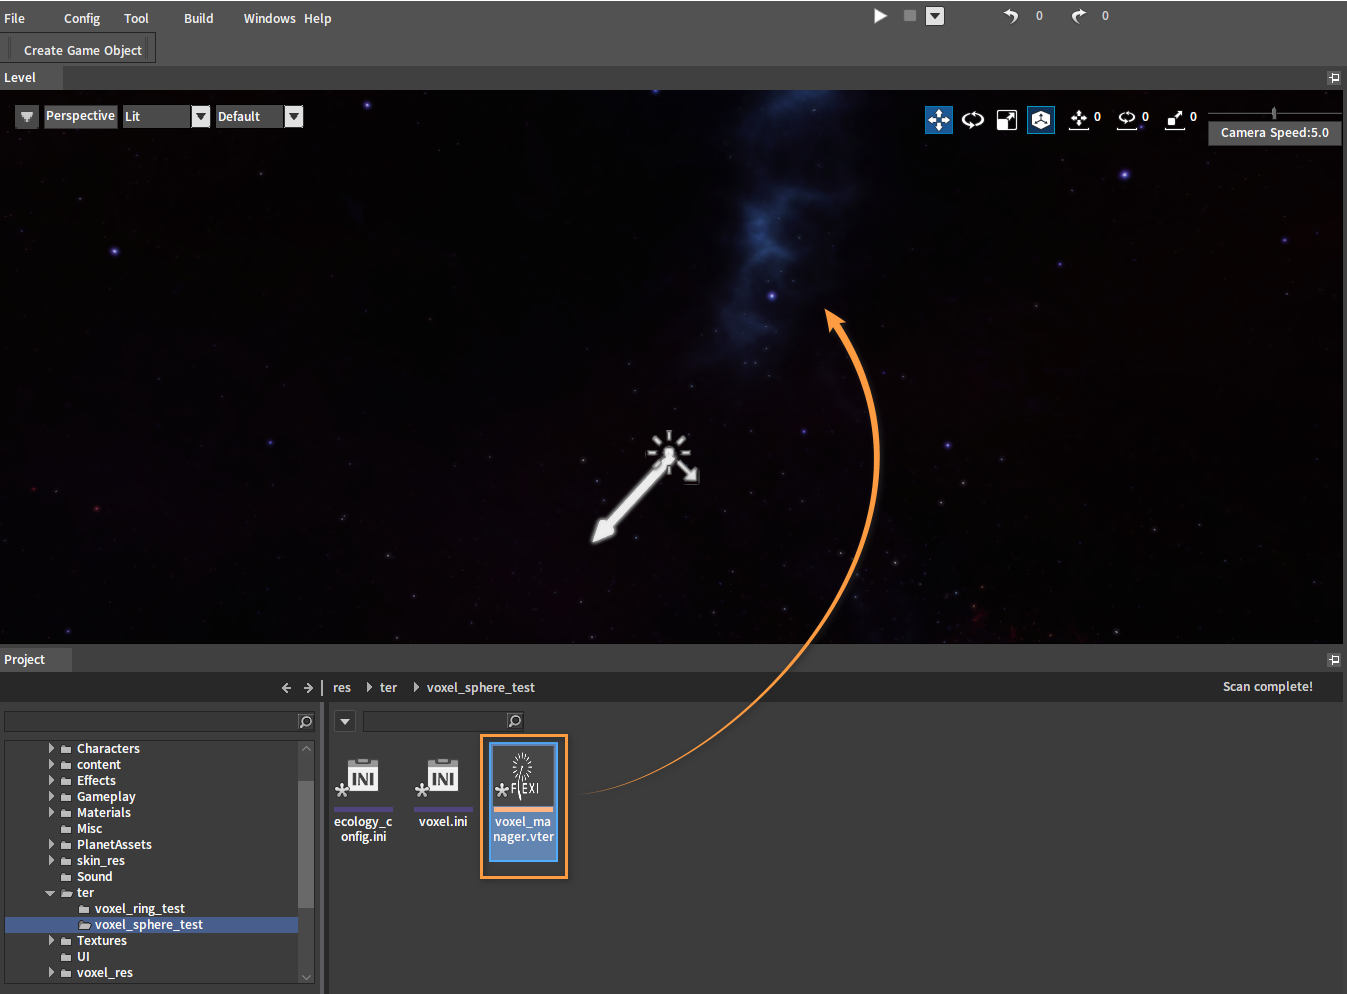This screenshot has height=994, width=1347.
Task: Navigate back in the Project browser
Action: tap(286, 688)
